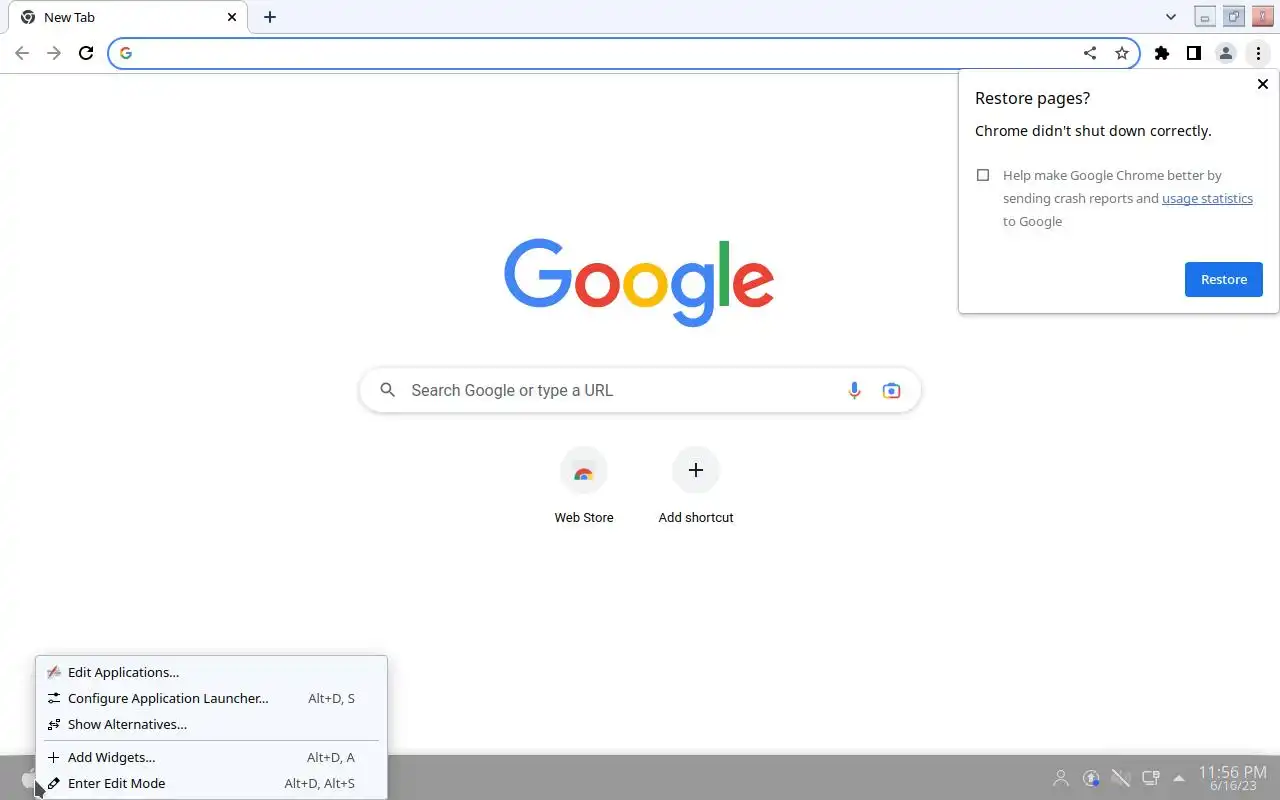Click the Add shortcut tile
The height and width of the screenshot is (800, 1280).
(x=696, y=486)
